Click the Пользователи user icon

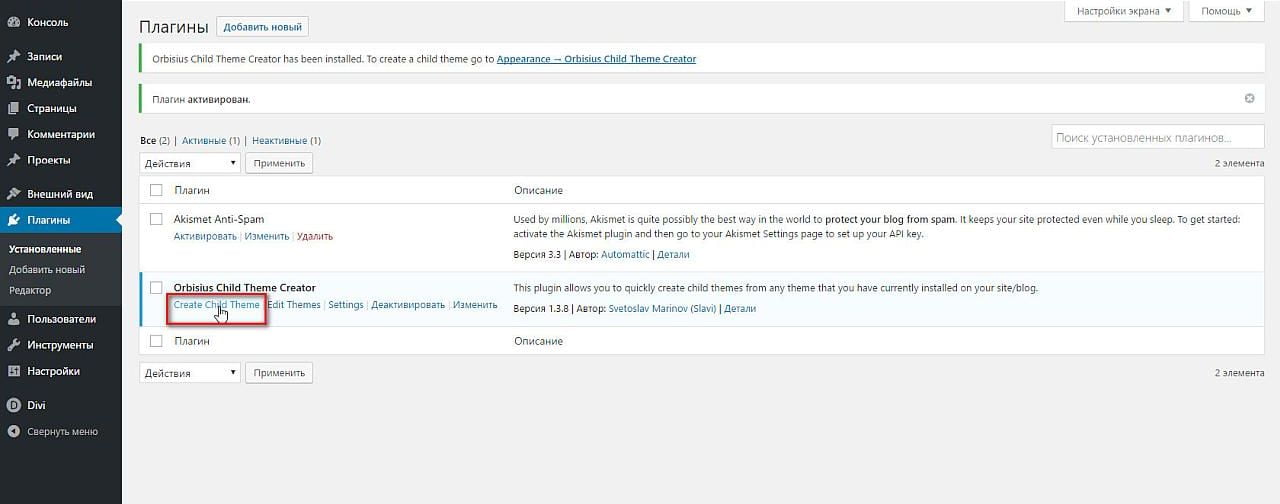14,319
